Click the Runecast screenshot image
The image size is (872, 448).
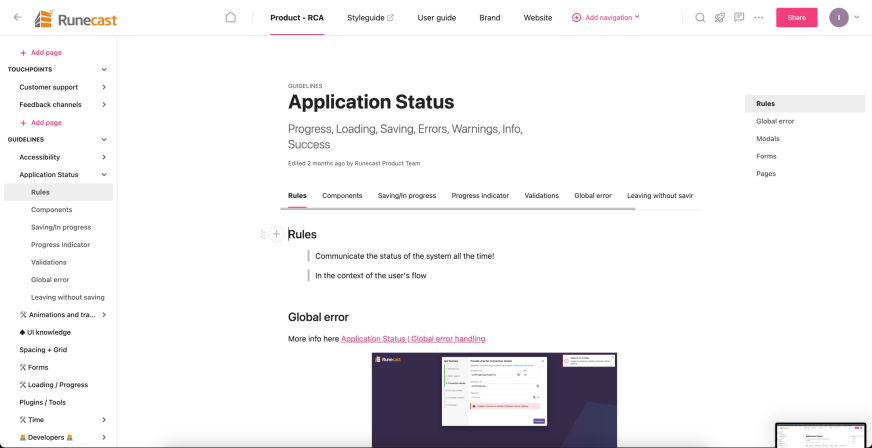[494, 399]
